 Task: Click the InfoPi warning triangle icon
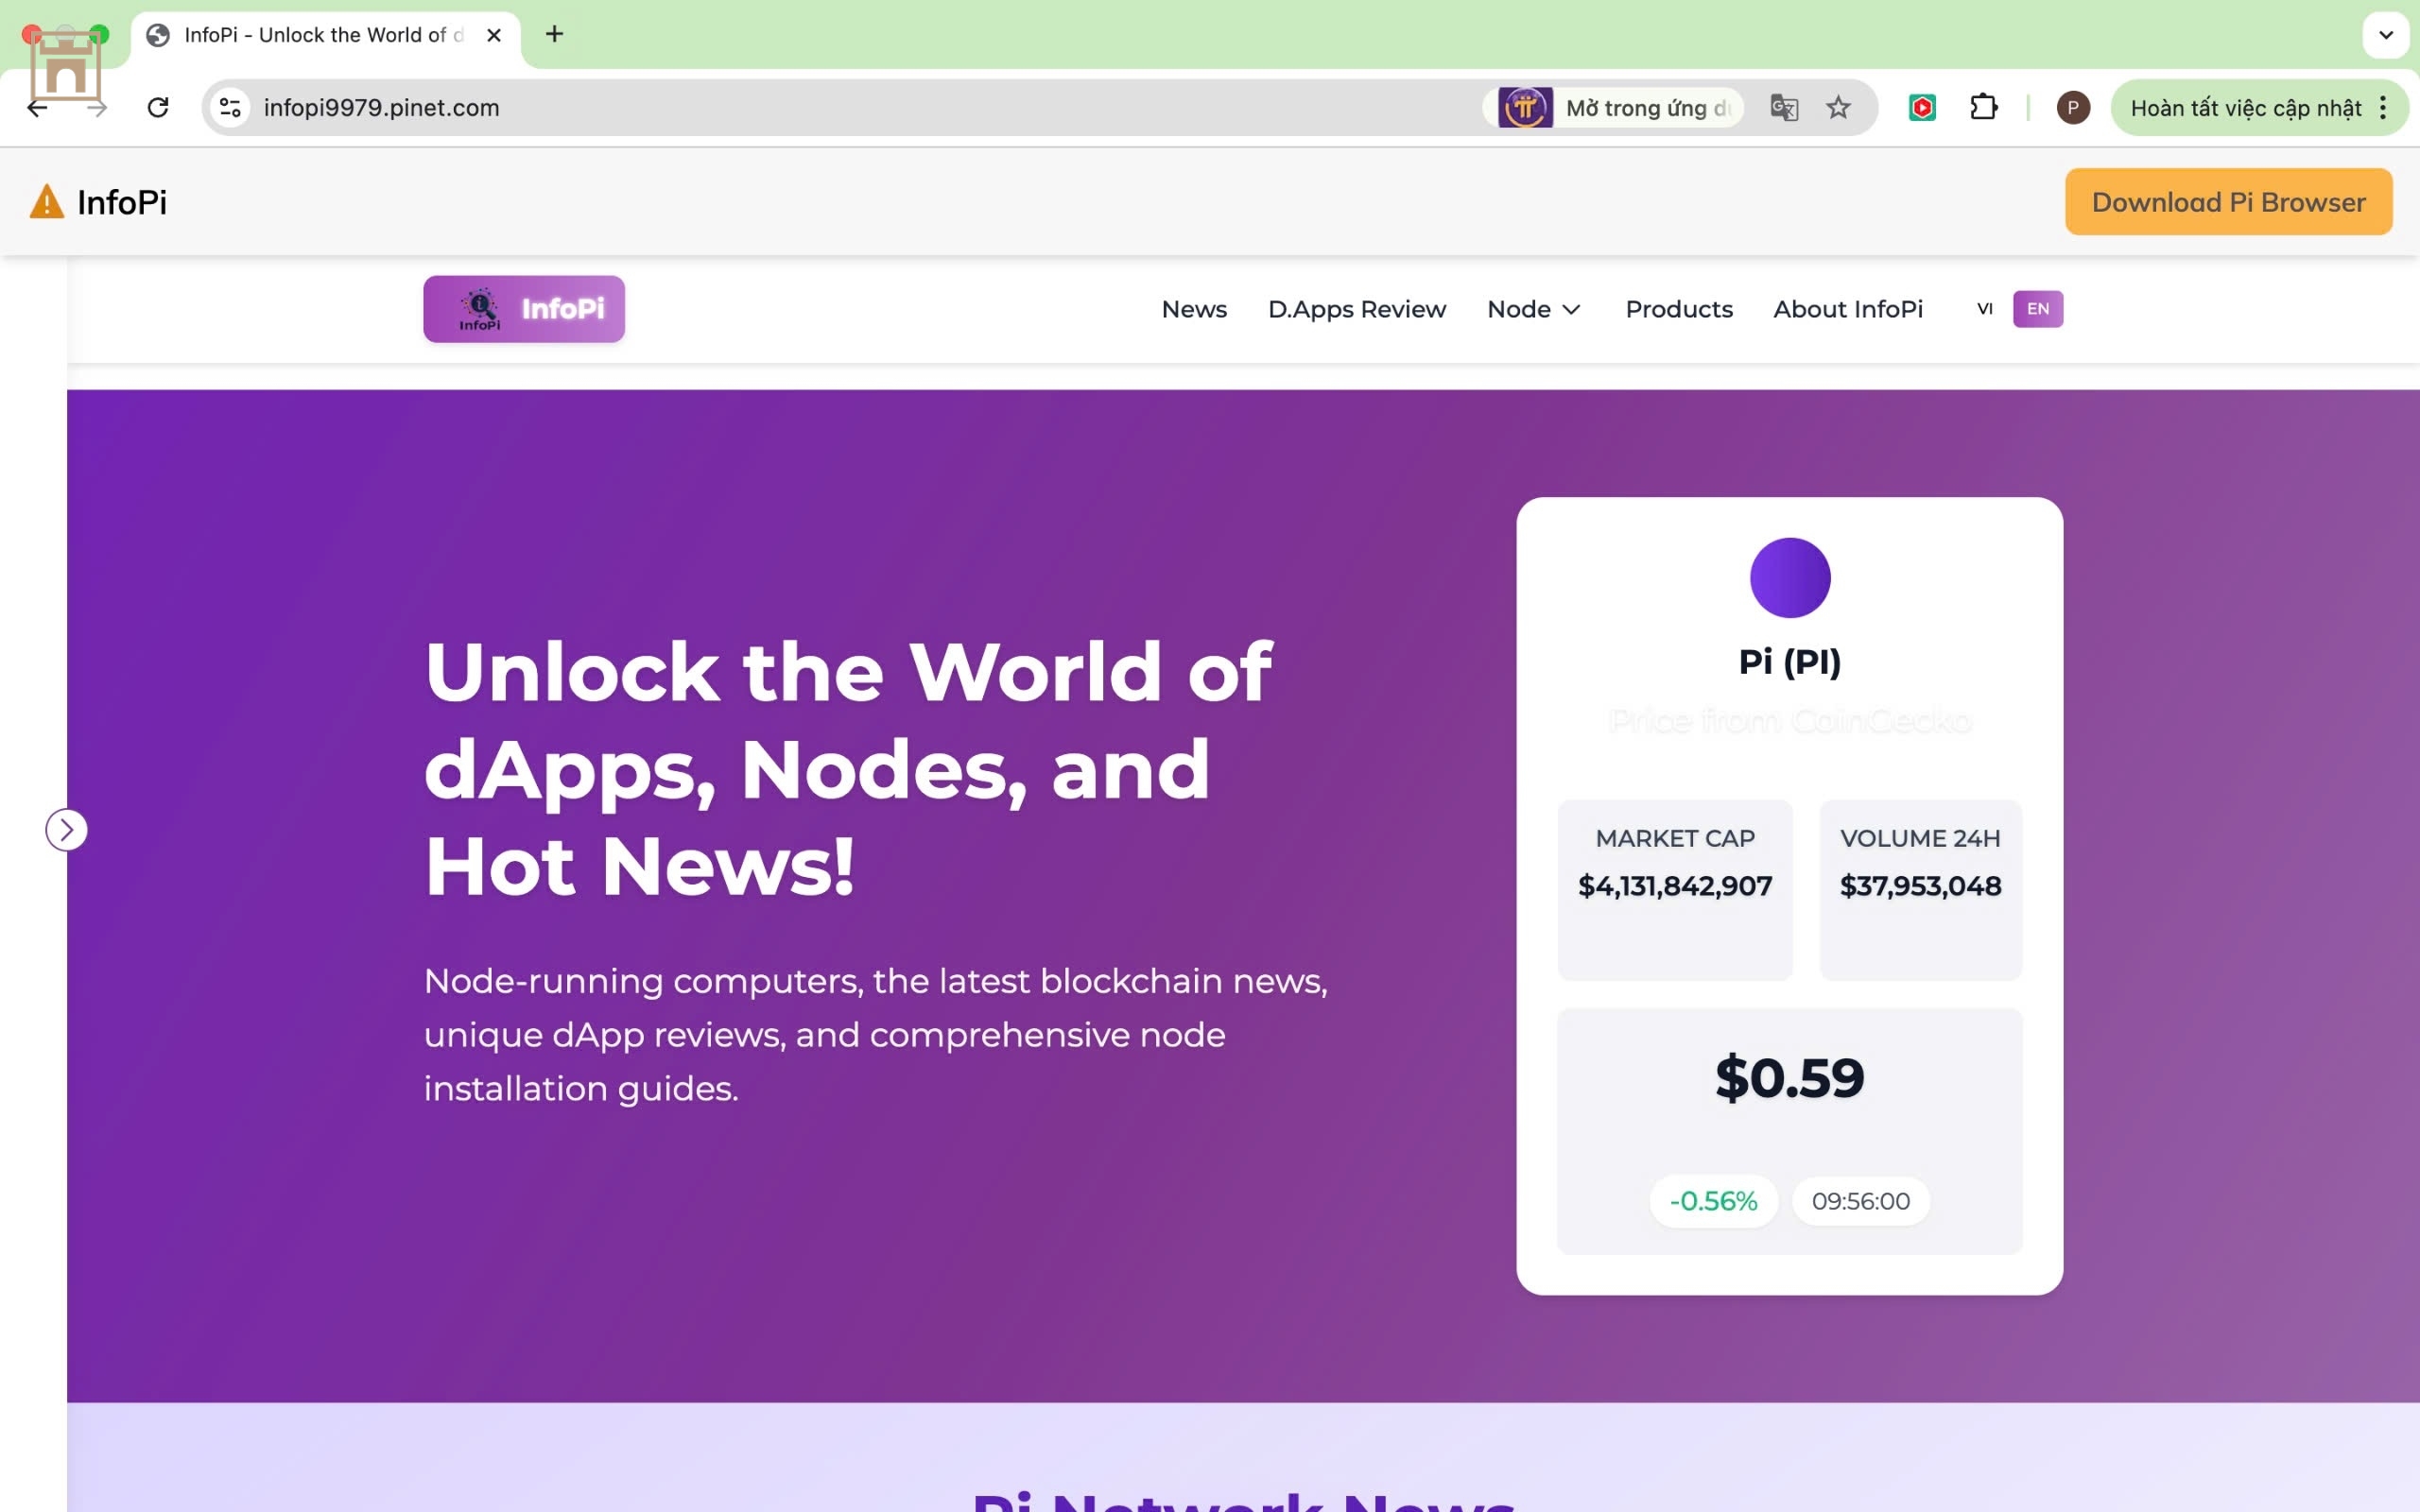pos(46,202)
